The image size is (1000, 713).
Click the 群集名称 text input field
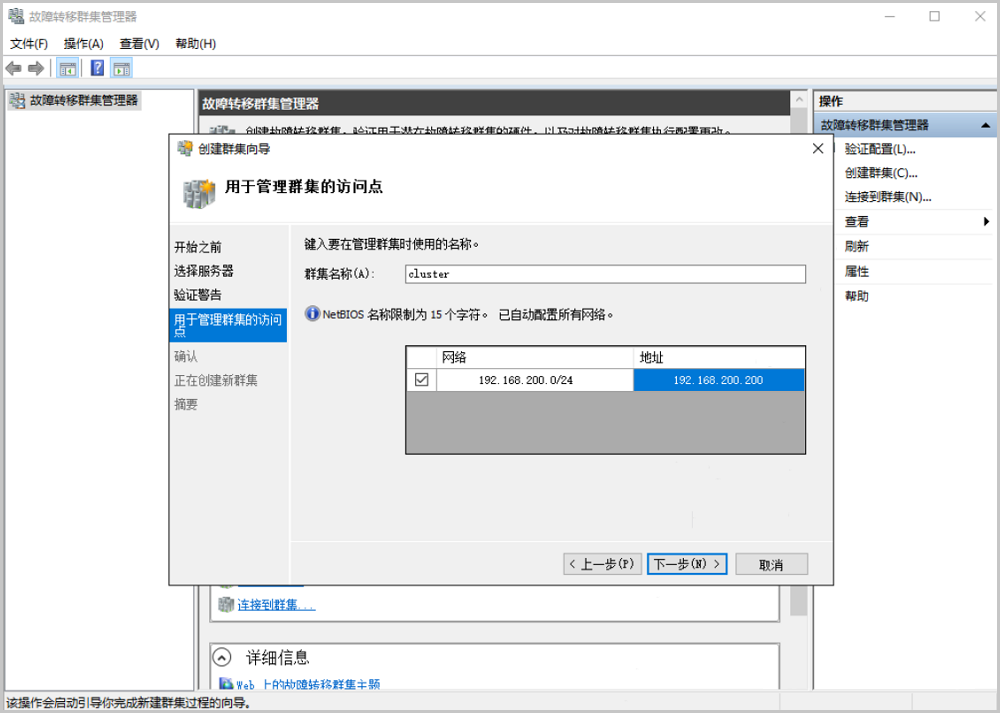click(605, 274)
